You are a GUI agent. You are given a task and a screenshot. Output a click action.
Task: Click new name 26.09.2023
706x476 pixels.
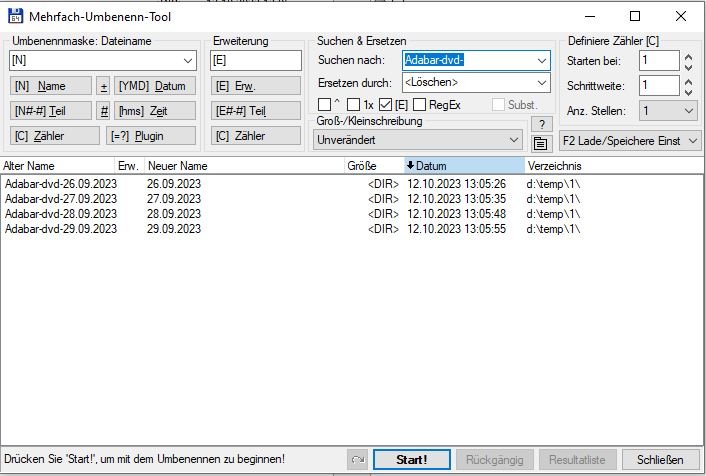pyautogui.click(x=174, y=184)
